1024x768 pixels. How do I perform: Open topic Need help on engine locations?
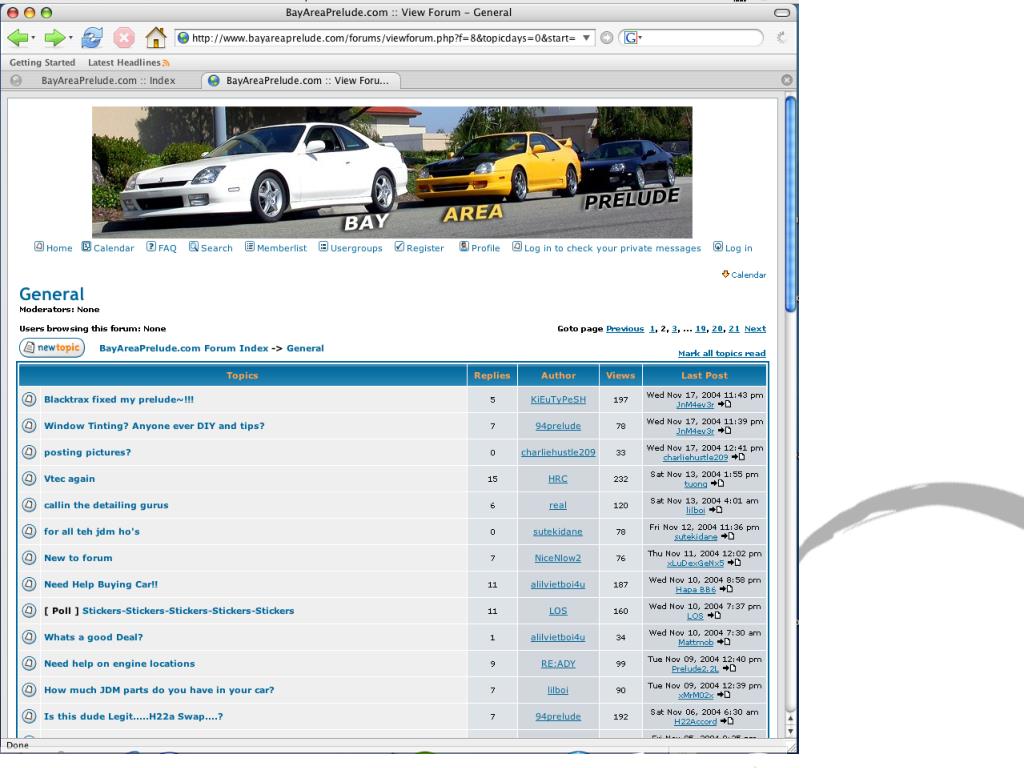click(x=119, y=664)
